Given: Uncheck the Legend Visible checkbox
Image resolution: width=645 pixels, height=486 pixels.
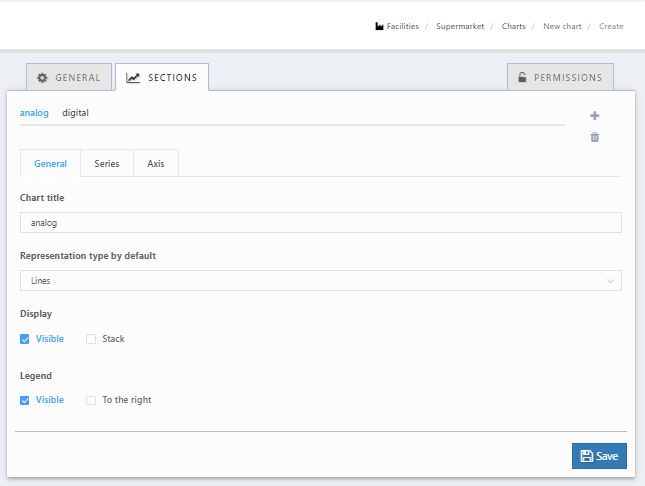Looking at the screenshot, I should click(25, 400).
